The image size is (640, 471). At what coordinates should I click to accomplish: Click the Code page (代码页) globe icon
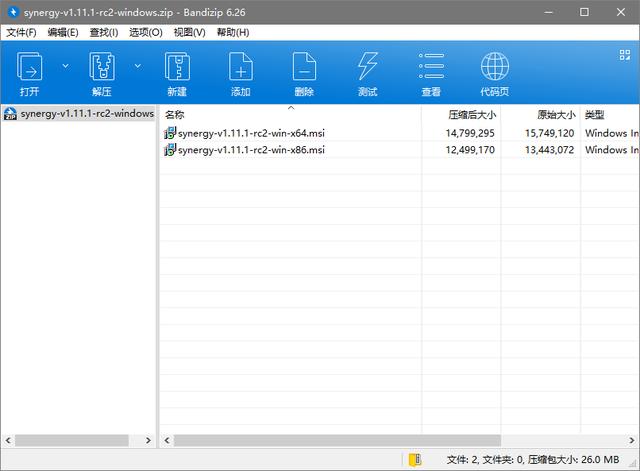pos(495,67)
